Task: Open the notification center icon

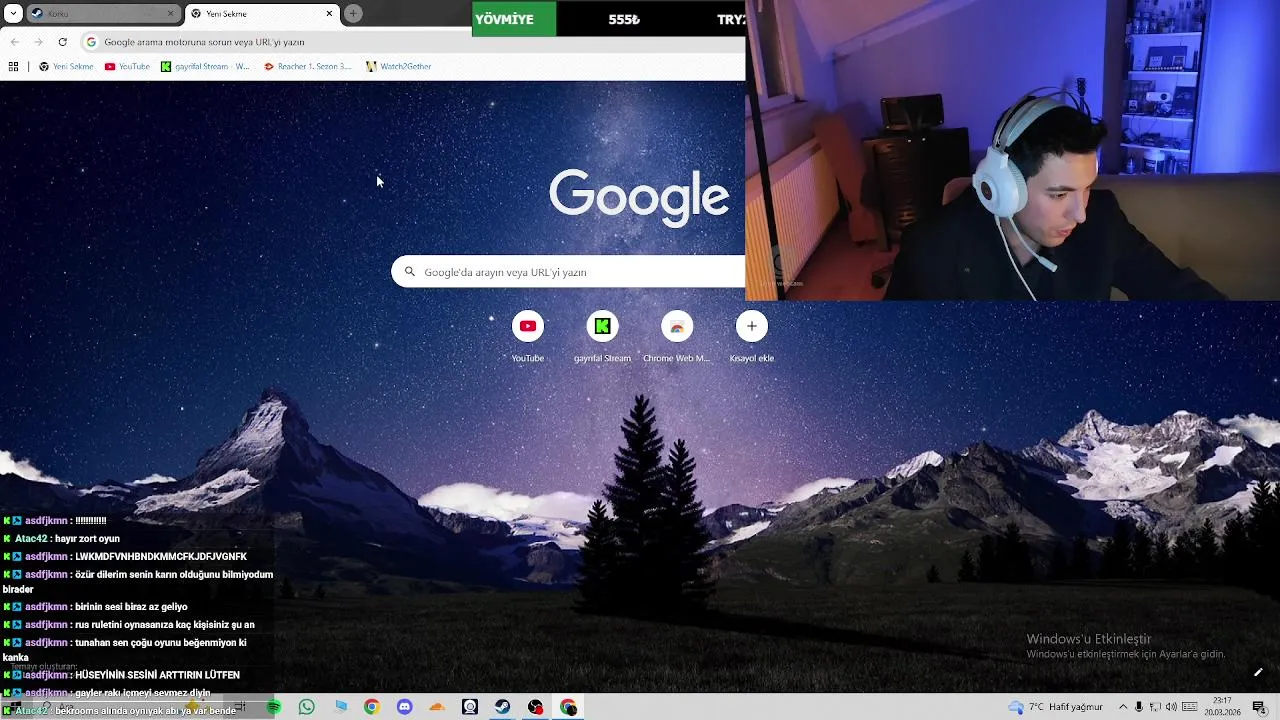Action: coord(1259,707)
